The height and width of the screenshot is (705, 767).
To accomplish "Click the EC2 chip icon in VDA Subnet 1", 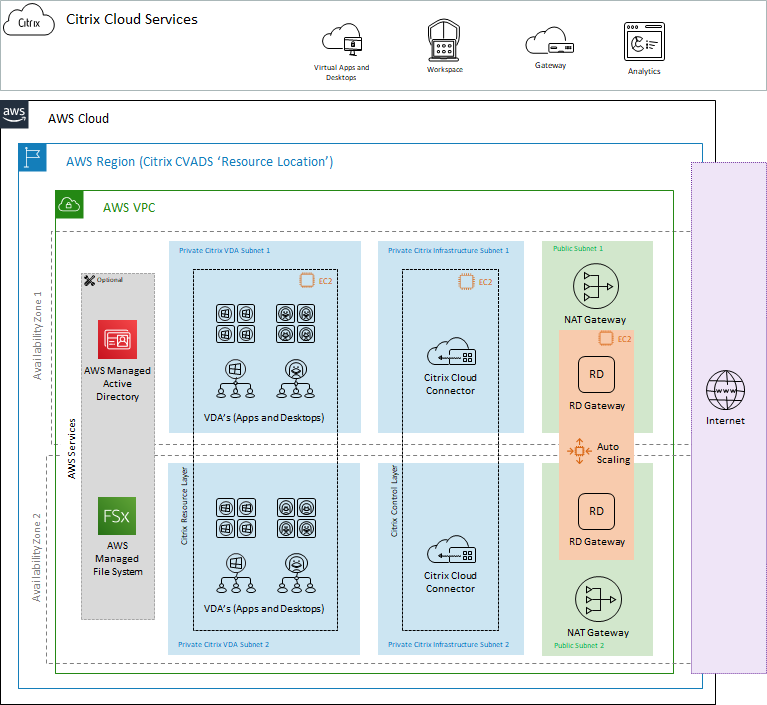I will click(308, 281).
